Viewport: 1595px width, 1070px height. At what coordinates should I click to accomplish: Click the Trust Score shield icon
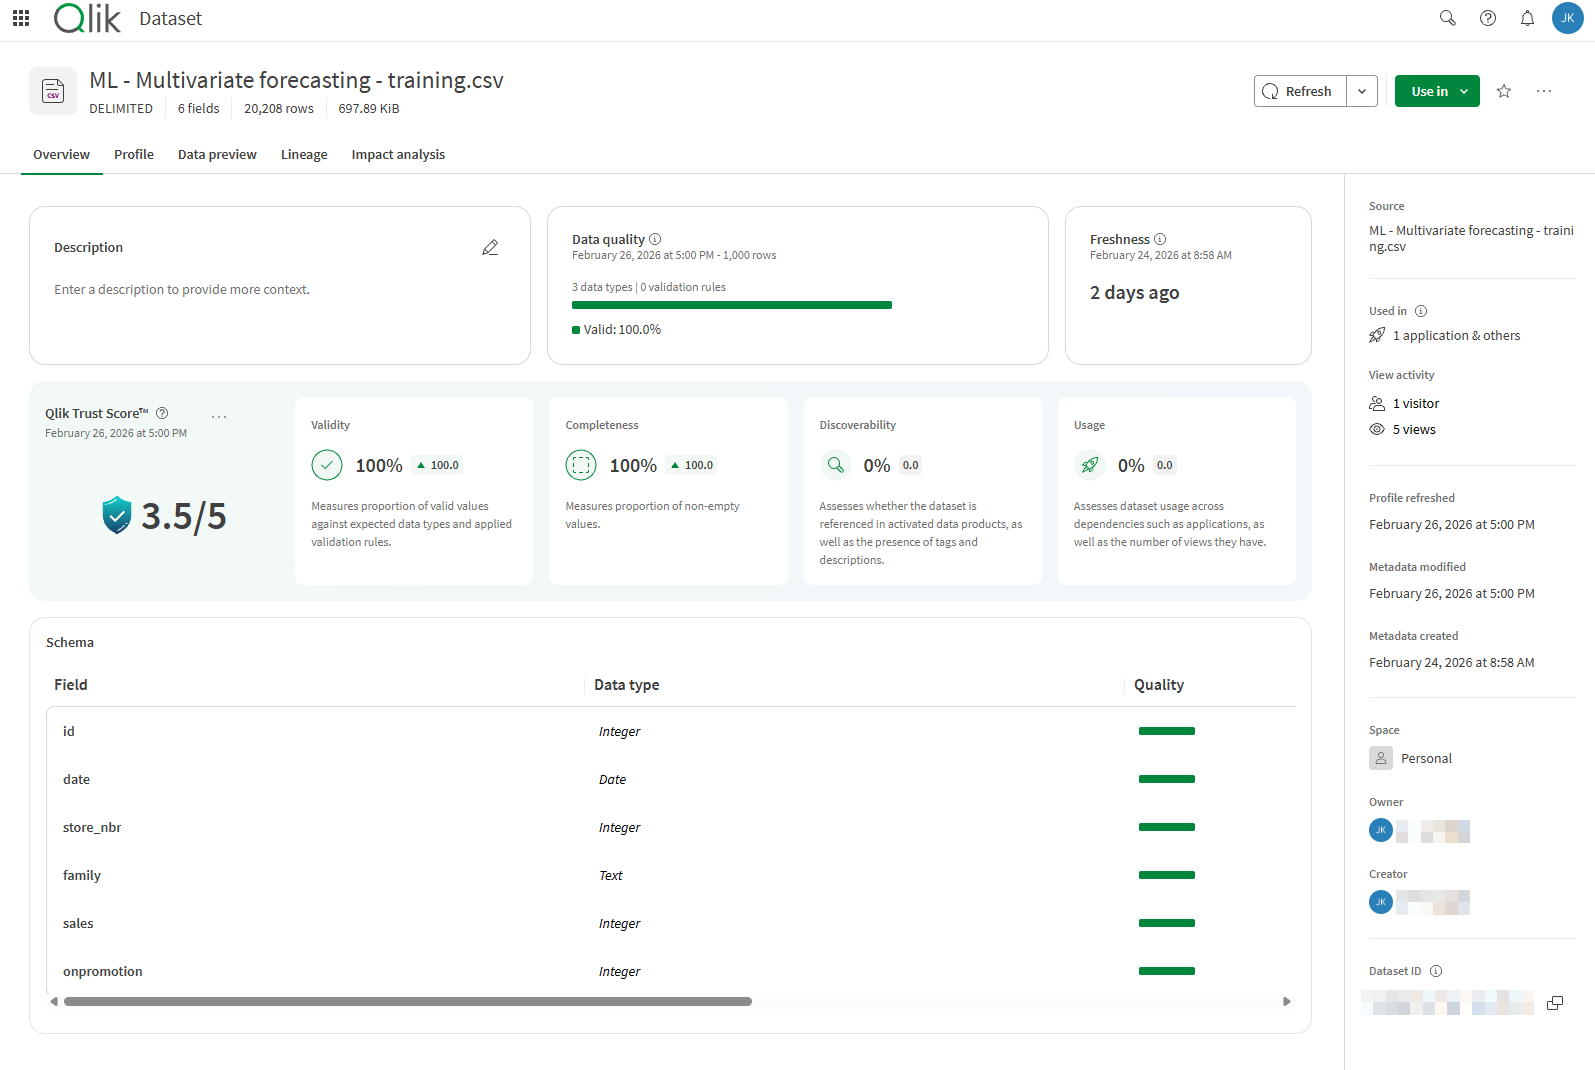[117, 515]
